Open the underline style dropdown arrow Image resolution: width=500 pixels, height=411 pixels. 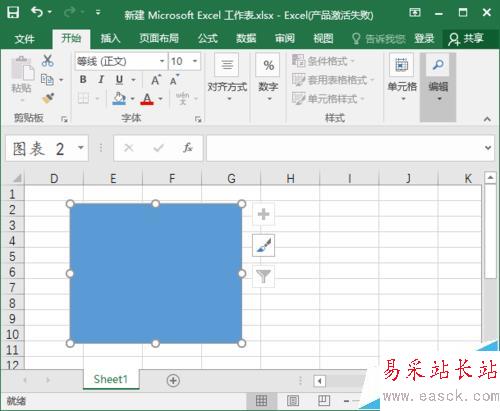click(x=133, y=80)
